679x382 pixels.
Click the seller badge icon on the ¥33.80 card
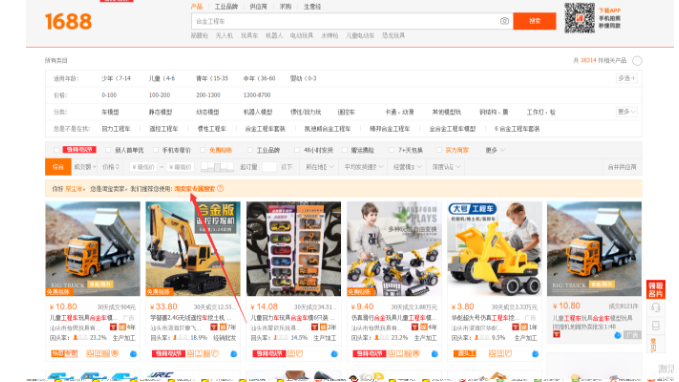(214, 327)
